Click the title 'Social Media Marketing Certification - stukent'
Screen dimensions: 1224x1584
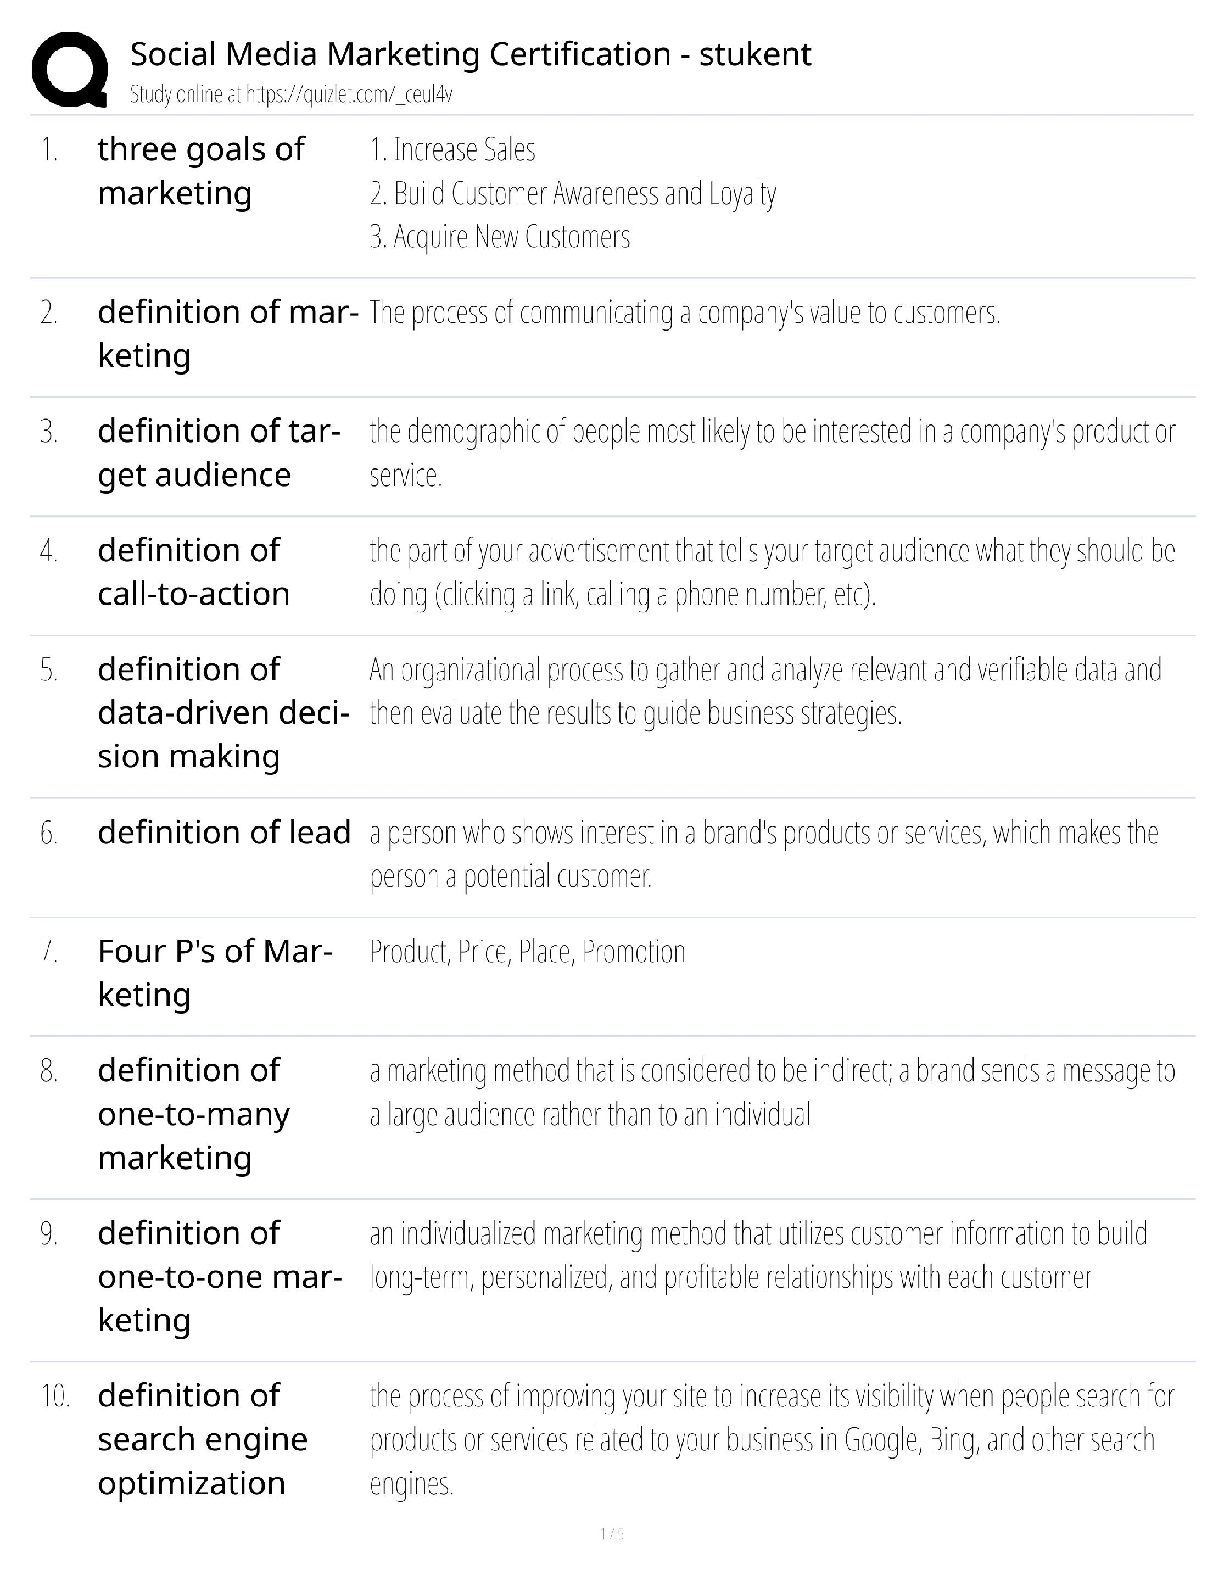click(470, 54)
